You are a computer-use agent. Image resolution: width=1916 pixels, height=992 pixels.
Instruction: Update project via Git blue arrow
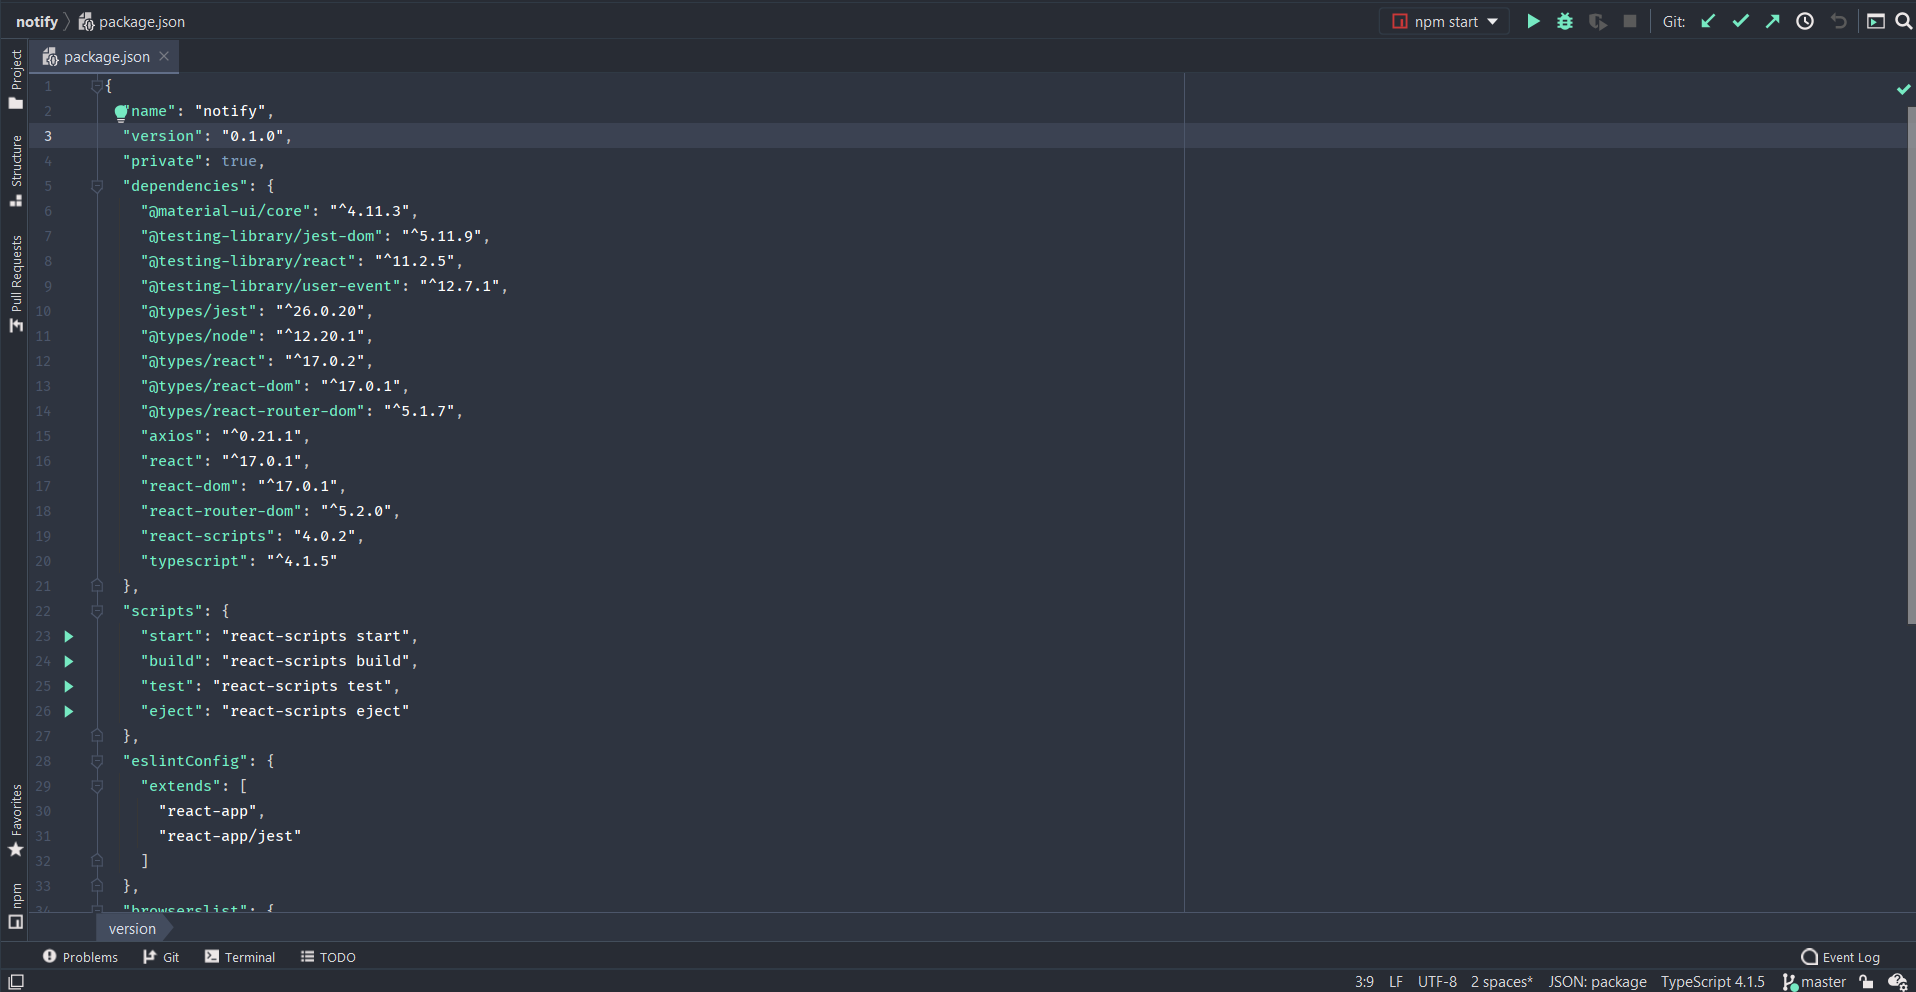(1708, 21)
